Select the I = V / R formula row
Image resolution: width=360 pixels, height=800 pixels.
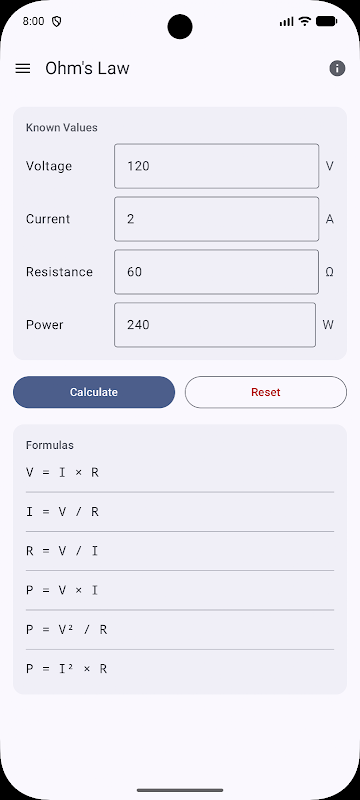[180, 512]
